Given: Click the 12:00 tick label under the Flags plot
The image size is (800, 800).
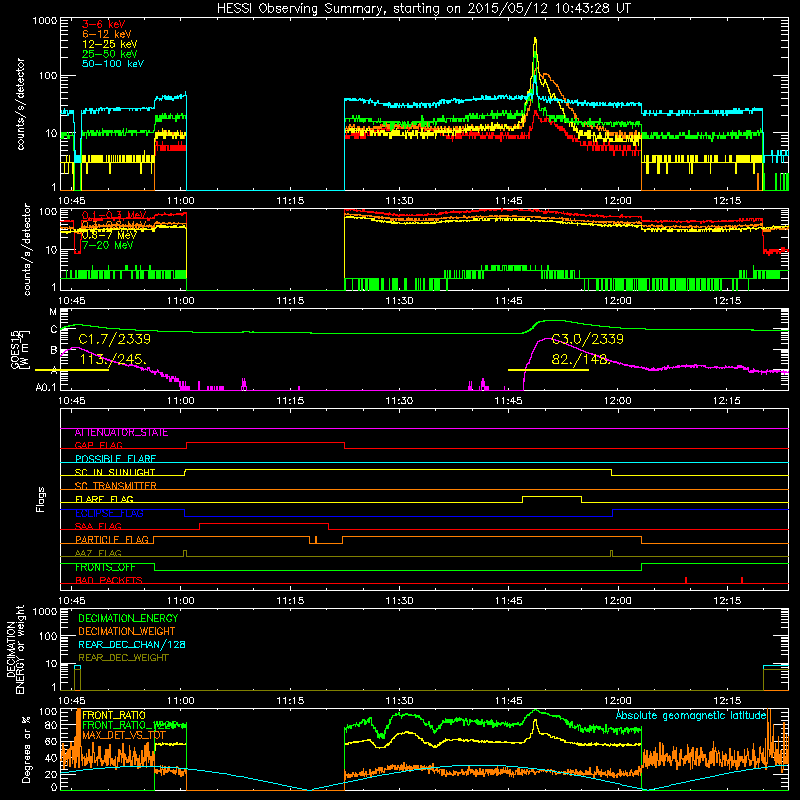Looking at the screenshot, I should pos(617,601).
